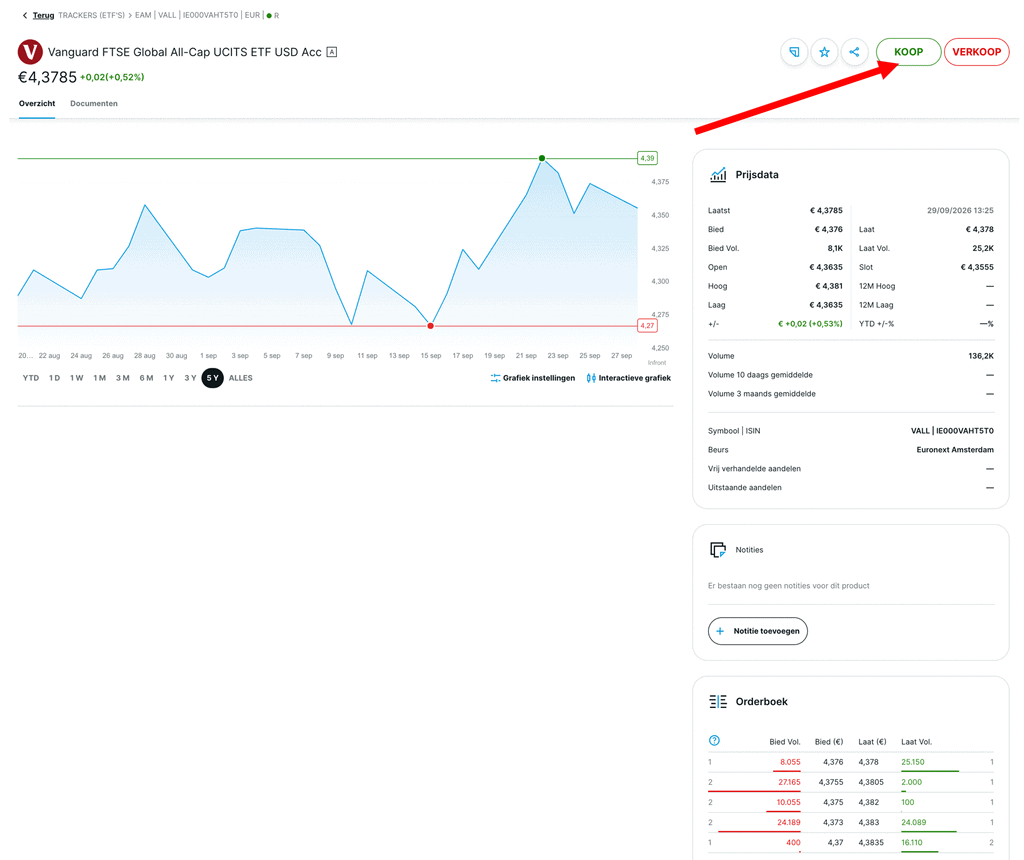Add ETF to favorites with star icon

pyautogui.click(x=824, y=52)
